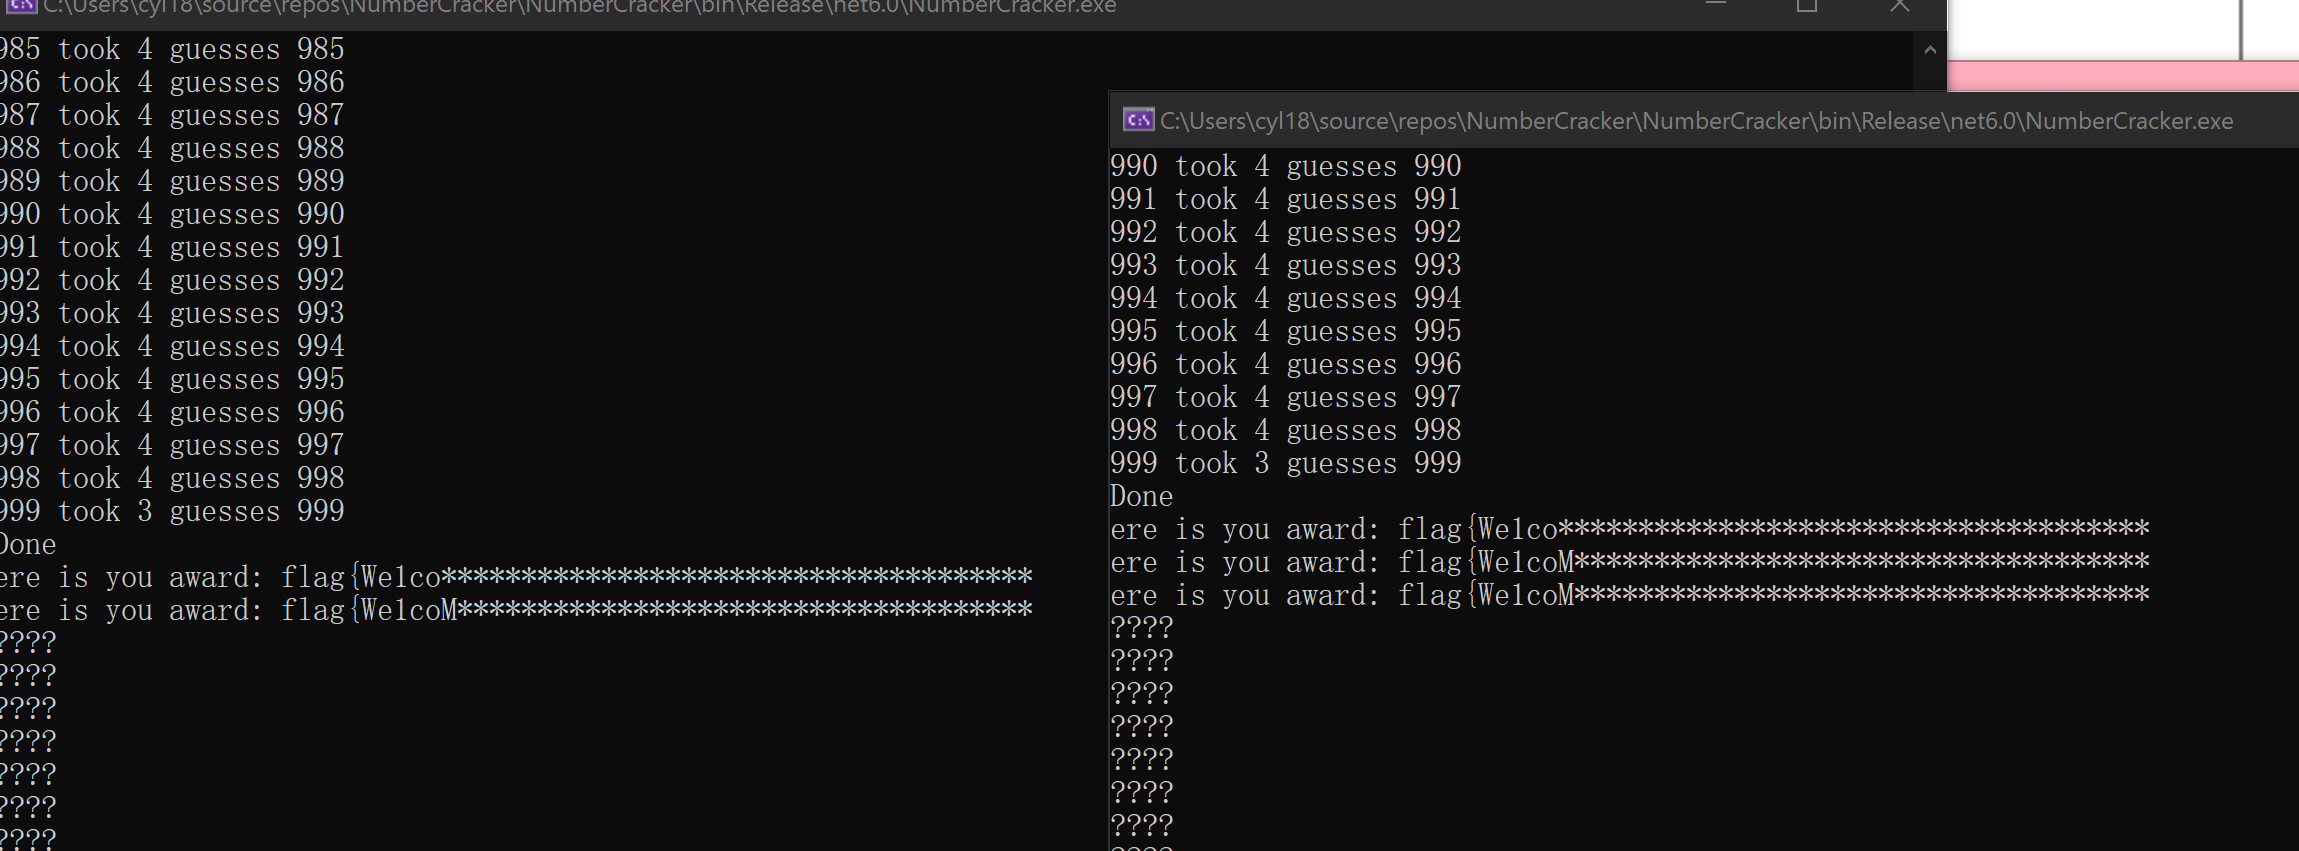Click the back console window's title bar icon

coord(22,6)
